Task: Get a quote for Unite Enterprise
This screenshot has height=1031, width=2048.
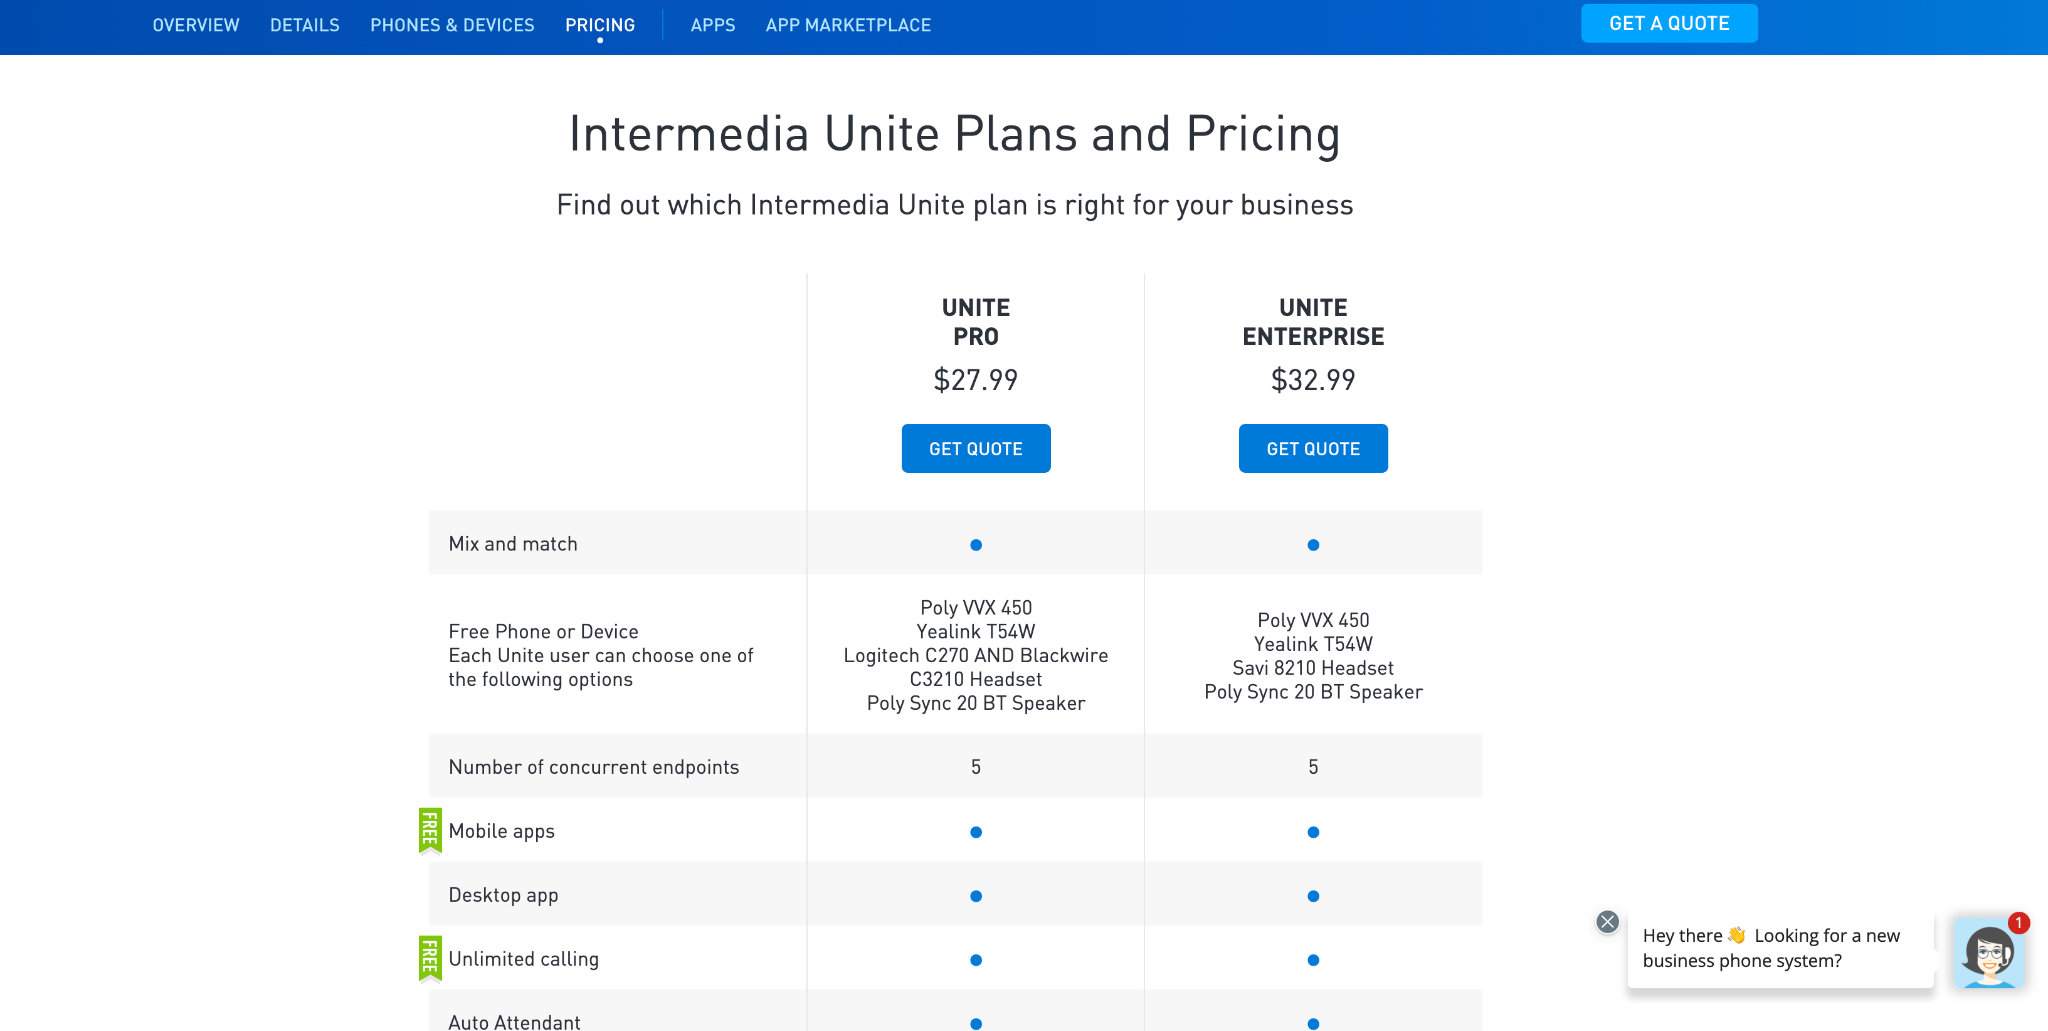Action: coord(1313,449)
